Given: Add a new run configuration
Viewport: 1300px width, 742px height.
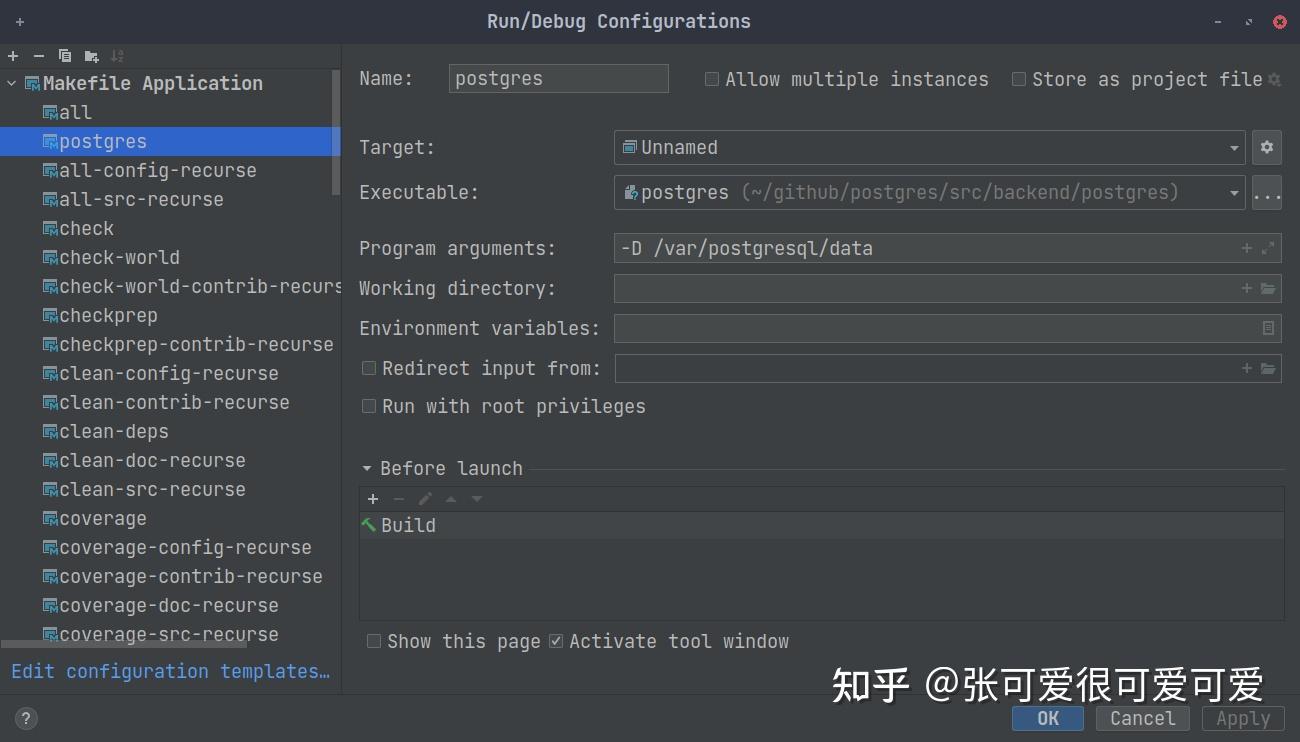Looking at the screenshot, I should [x=13, y=56].
